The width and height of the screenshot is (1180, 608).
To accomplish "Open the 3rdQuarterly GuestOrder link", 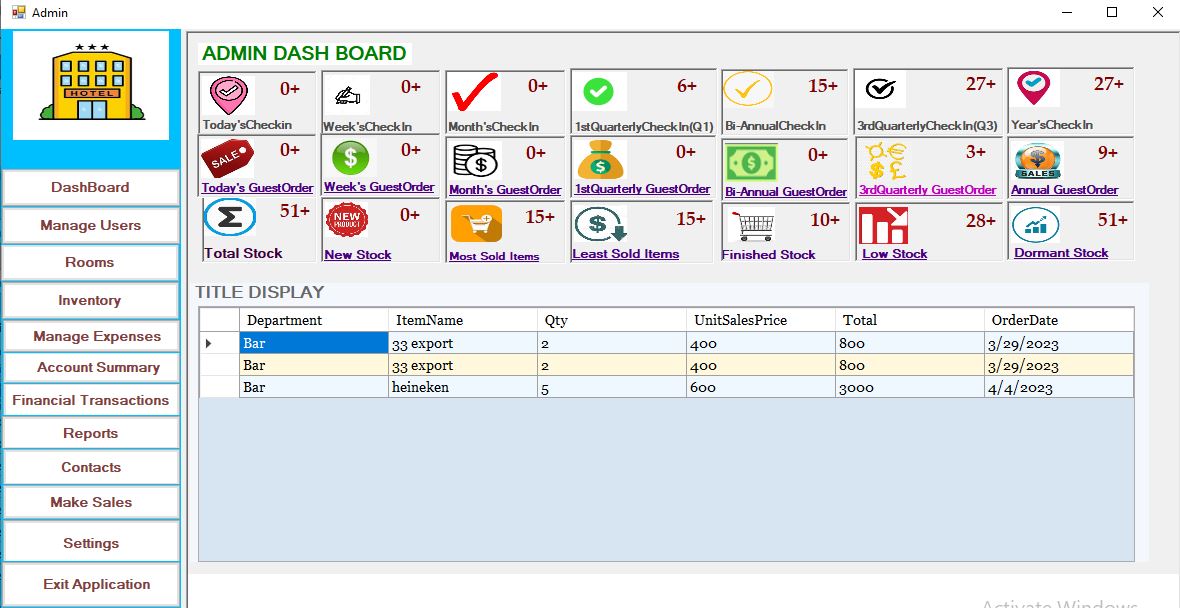I will (927, 190).
